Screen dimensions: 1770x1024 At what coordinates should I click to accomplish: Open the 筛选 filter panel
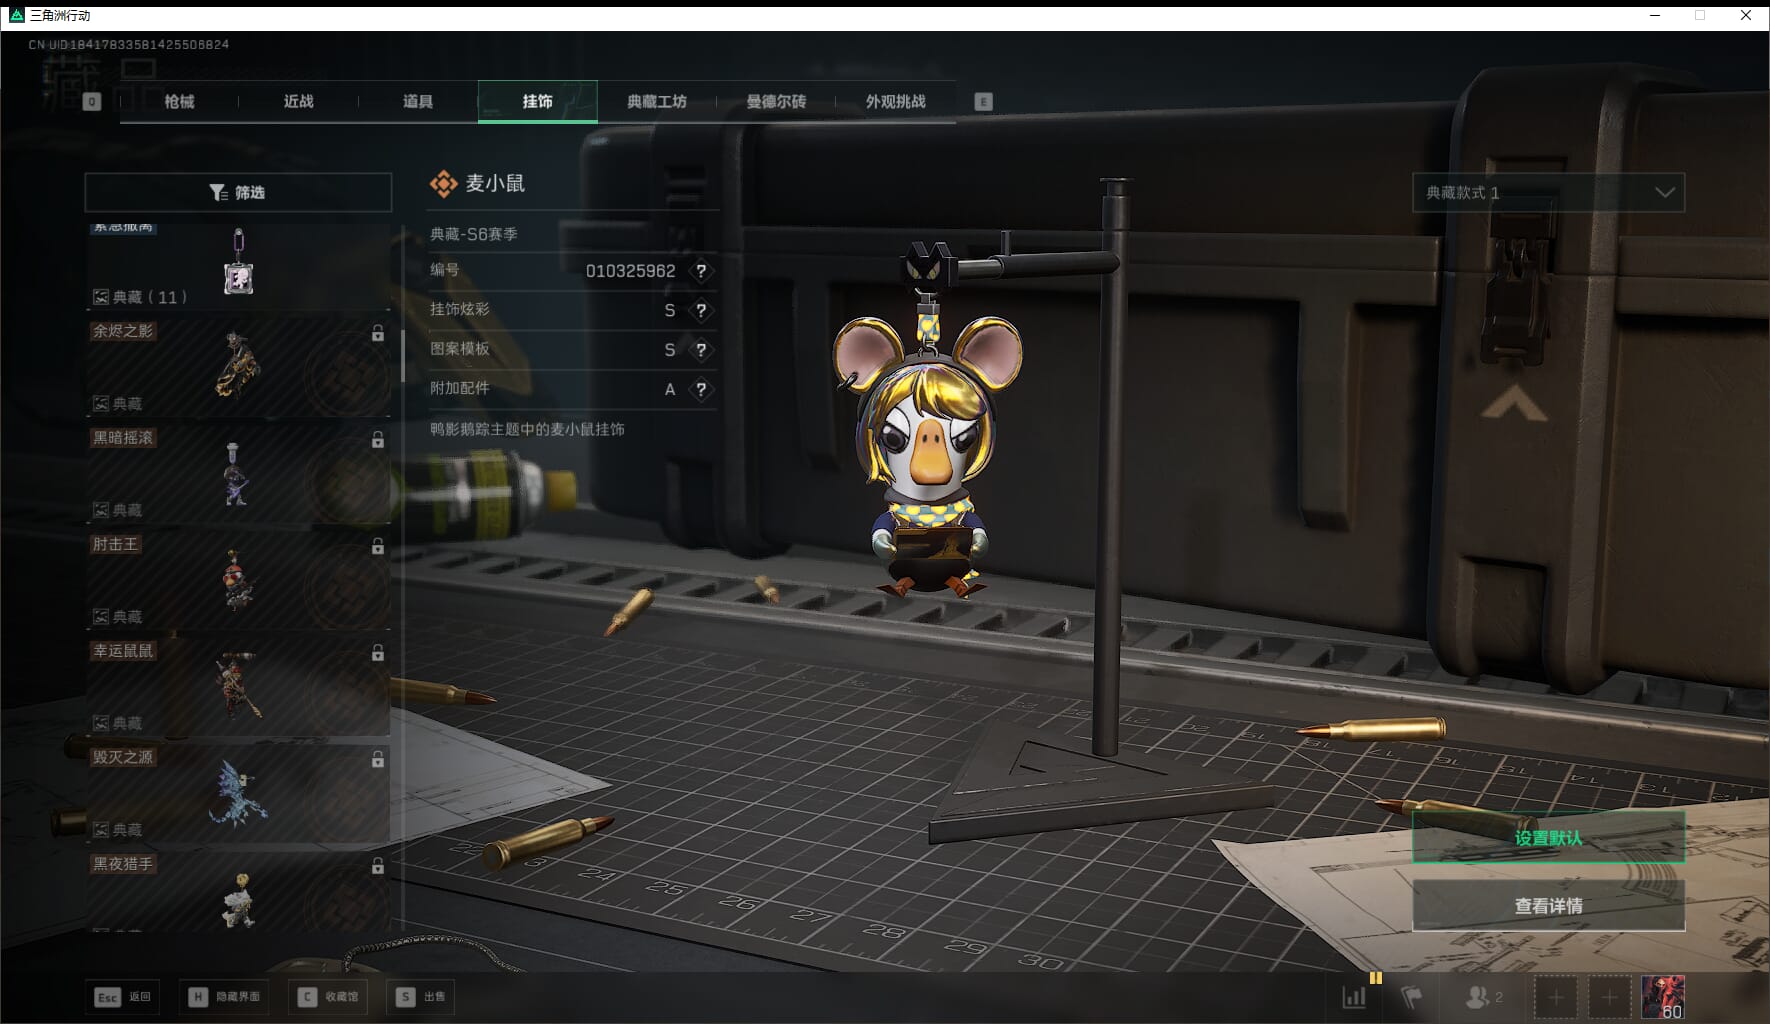point(238,192)
